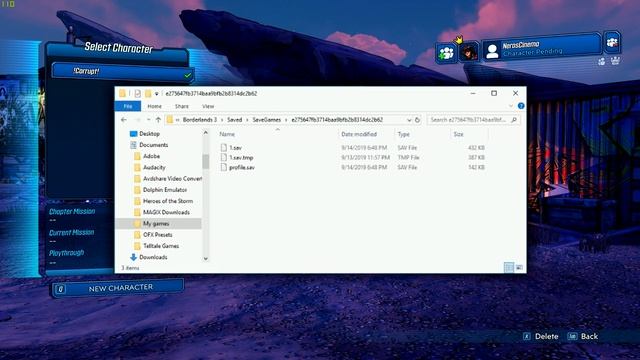Sort files by Type column
The width and height of the screenshot is (640, 360).
(x=403, y=134)
